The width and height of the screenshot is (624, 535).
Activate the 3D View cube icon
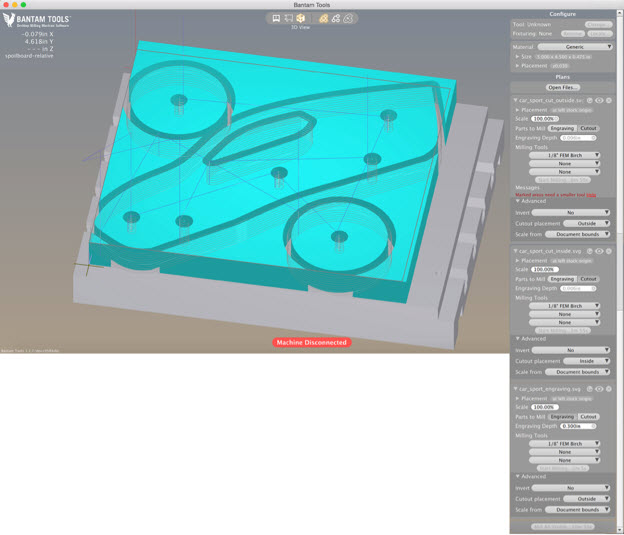(x=301, y=18)
